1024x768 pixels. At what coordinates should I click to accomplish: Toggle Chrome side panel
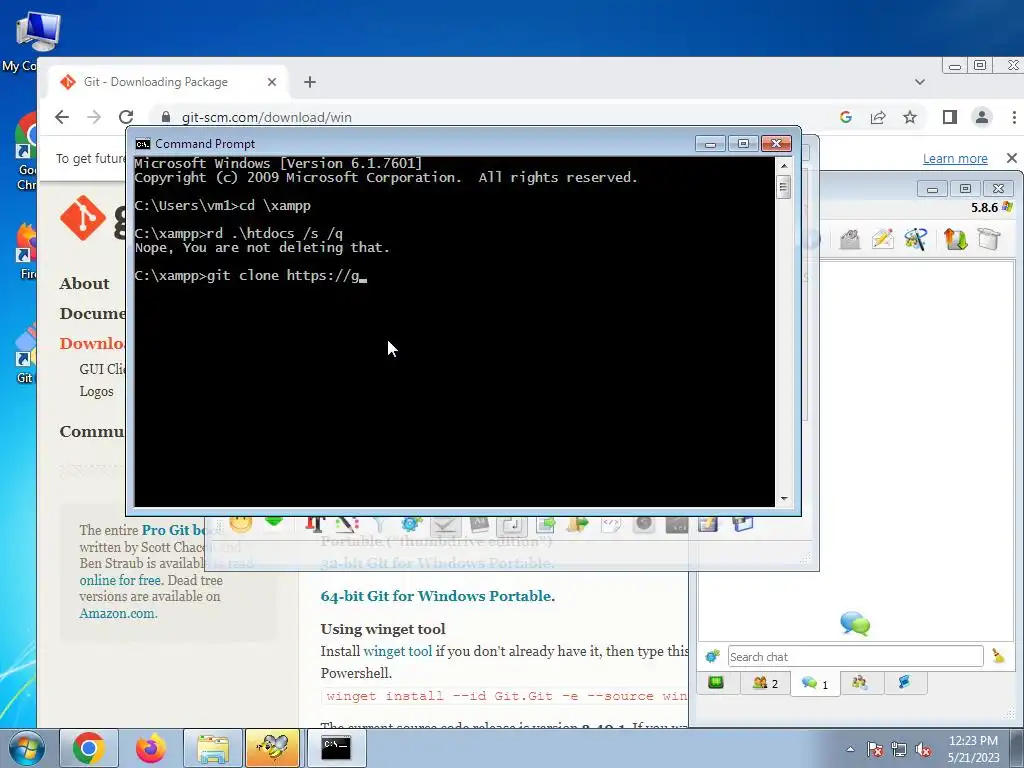[x=950, y=117]
